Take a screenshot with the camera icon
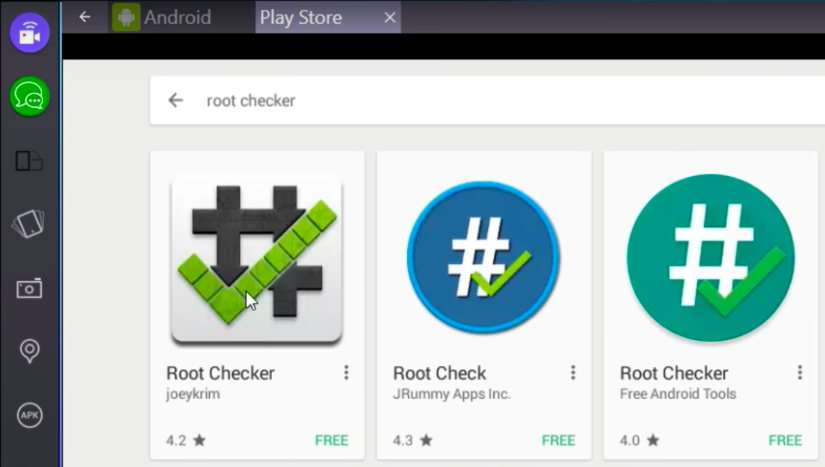This screenshot has width=825, height=467. [x=29, y=288]
